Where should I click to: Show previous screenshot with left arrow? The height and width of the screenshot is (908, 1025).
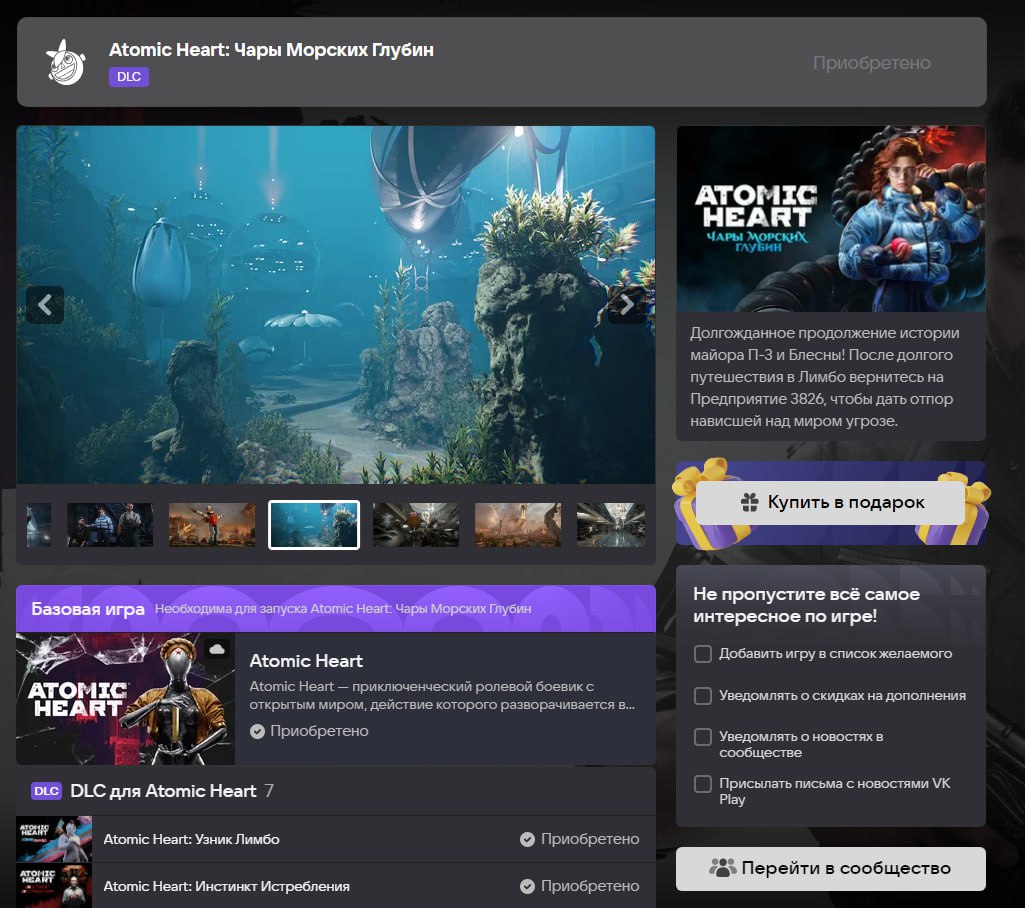45,305
